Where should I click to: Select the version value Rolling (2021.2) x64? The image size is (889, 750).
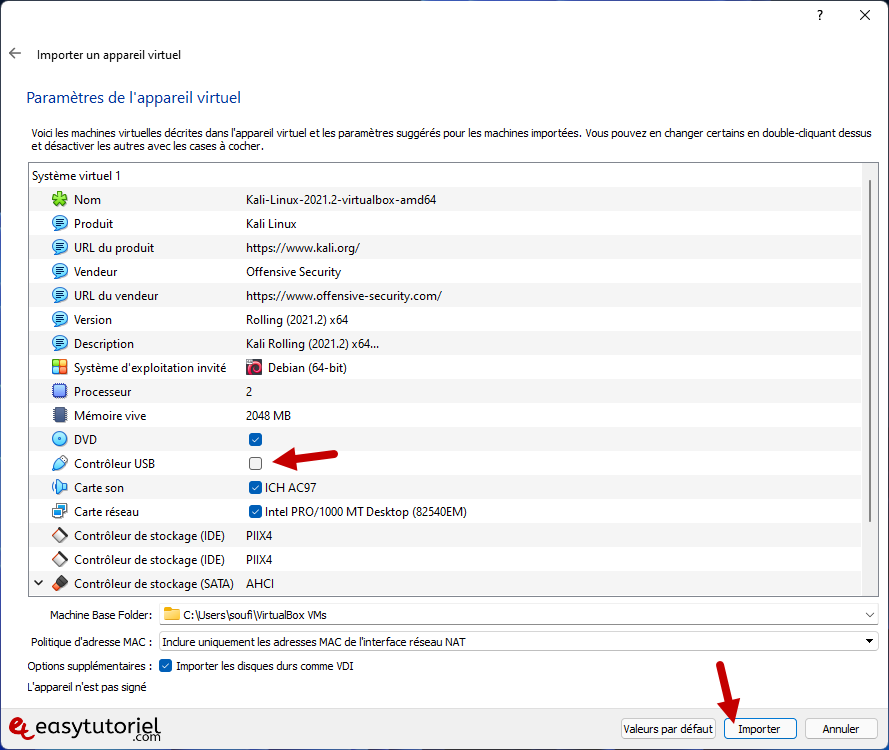click(x=297, y=320)
